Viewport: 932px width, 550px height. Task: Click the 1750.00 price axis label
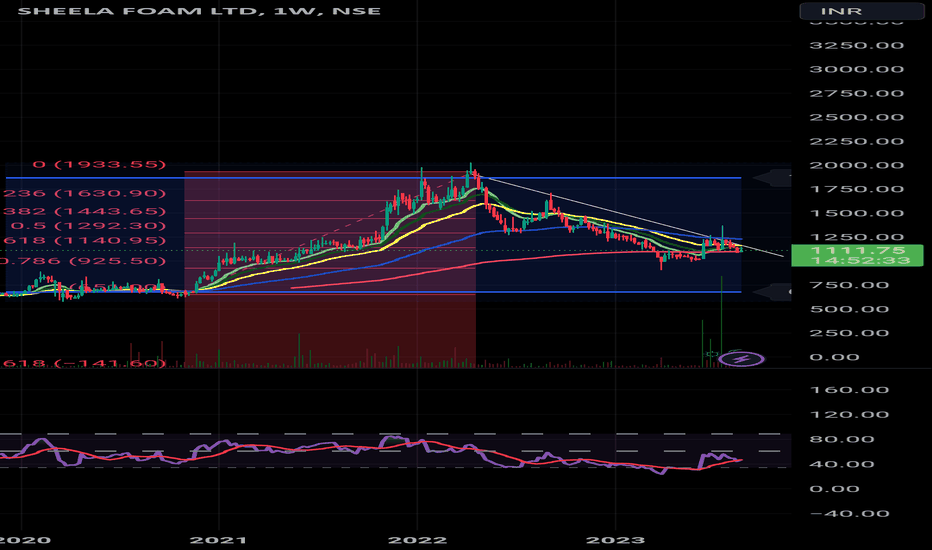[x=857, y=189]
